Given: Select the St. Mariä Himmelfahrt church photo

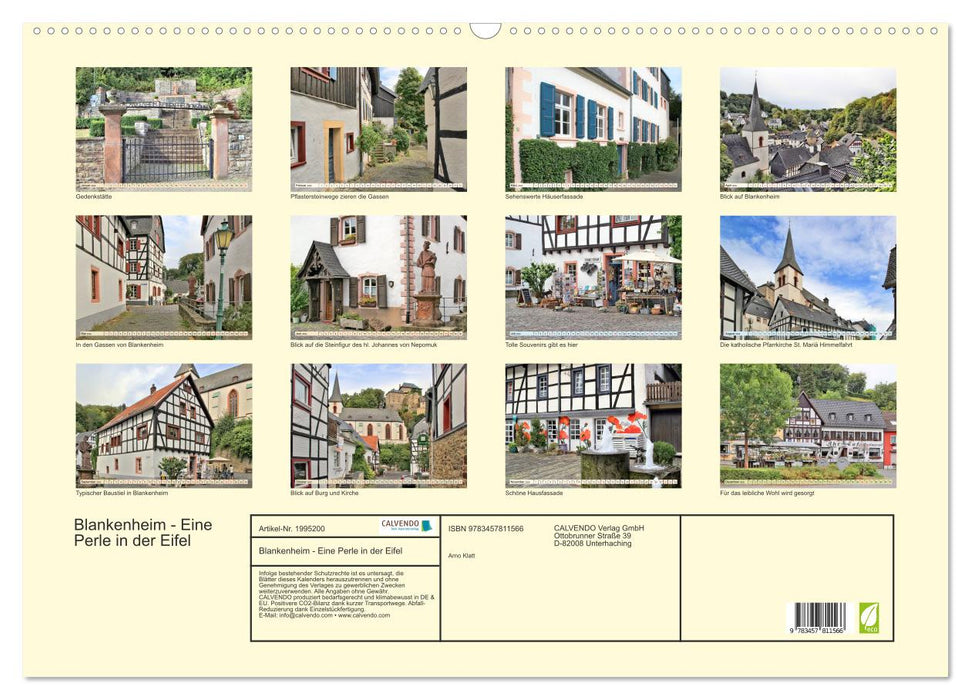Looking at the screenshot, I should coord(806,276).
